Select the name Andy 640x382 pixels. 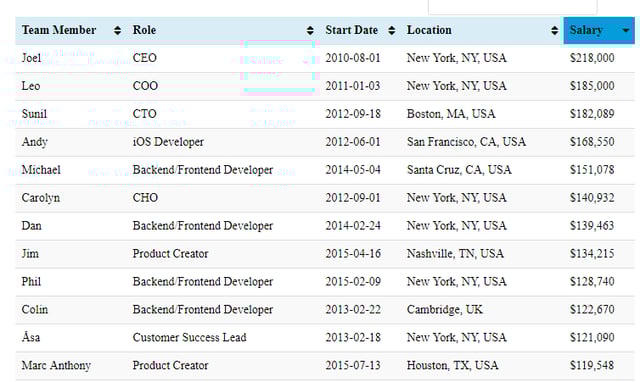(35, 142)
